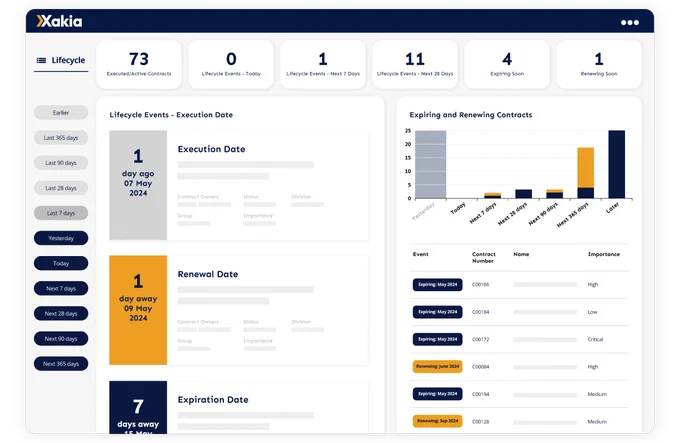Sort by the Name column header

521,254
